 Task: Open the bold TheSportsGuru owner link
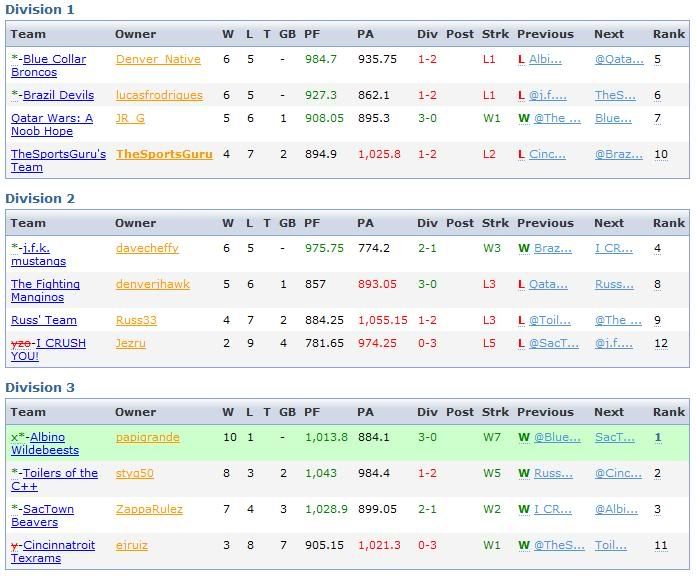(164, 154)
